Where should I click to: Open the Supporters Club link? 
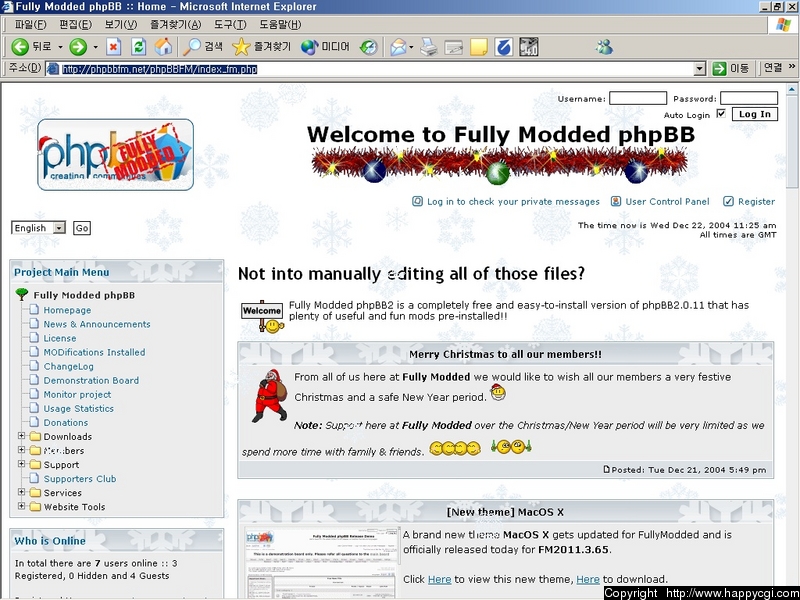click(x=80, y=479)
